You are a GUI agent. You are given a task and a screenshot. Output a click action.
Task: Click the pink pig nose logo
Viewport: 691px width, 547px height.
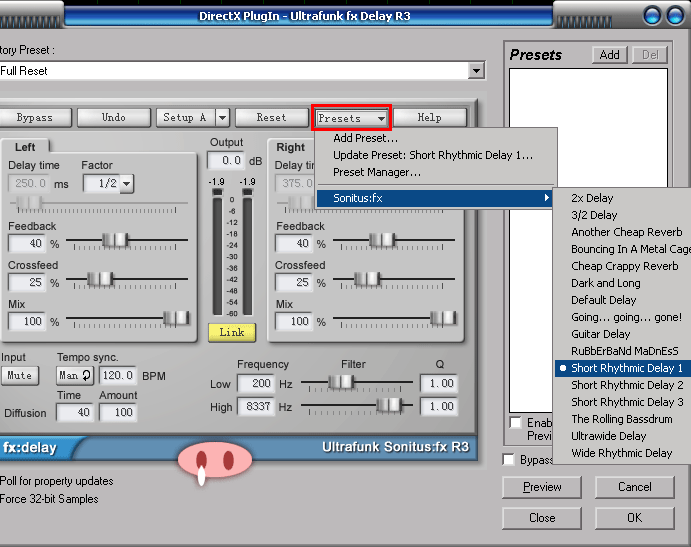215,461
